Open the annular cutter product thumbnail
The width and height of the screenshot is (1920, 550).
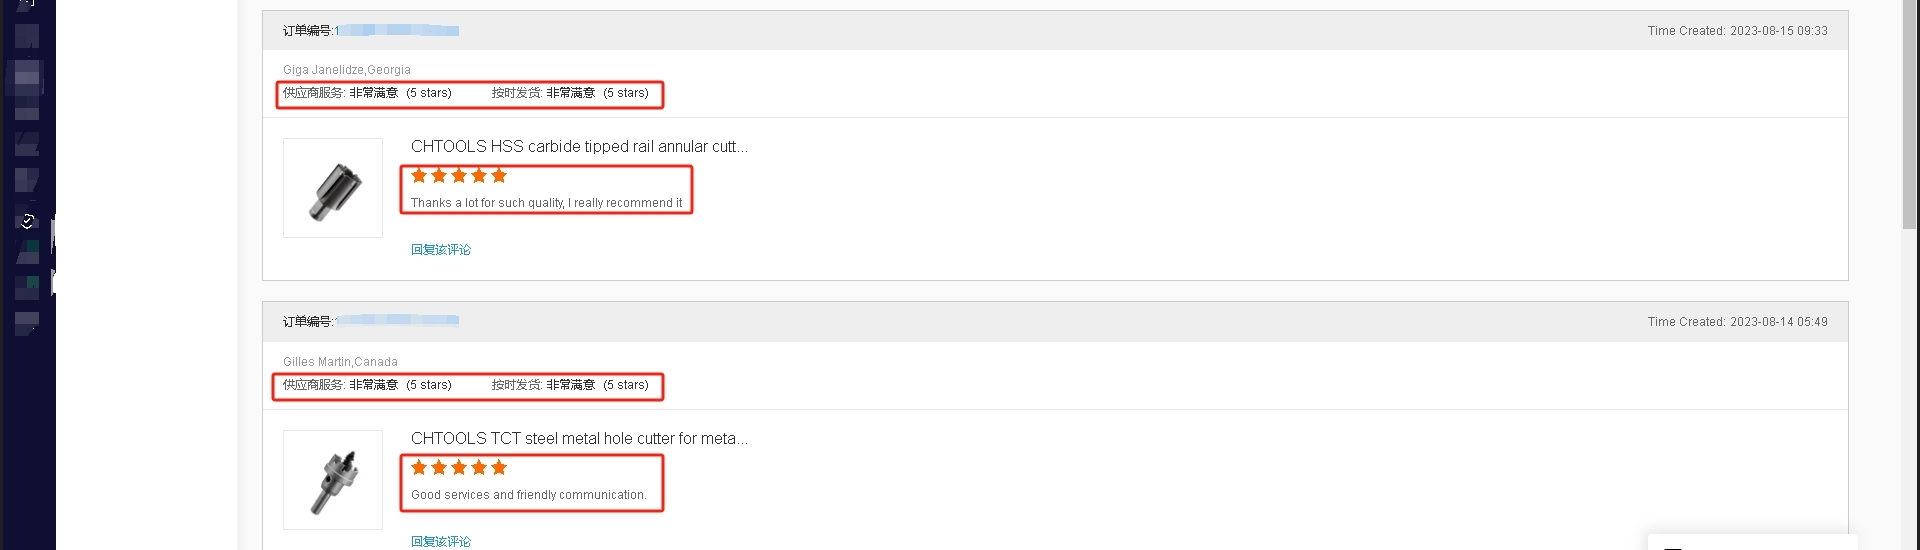pyautogui.click(x=333, y=188)
